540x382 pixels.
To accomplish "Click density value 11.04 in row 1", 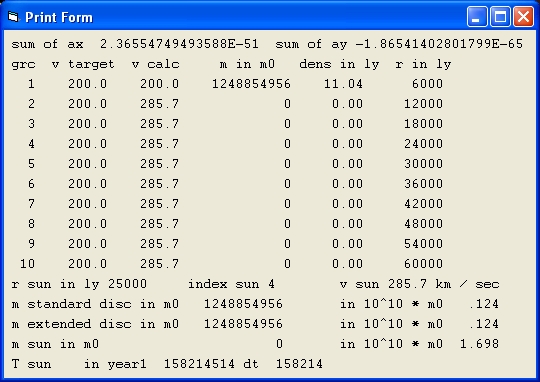I will [x=343, y=84].
